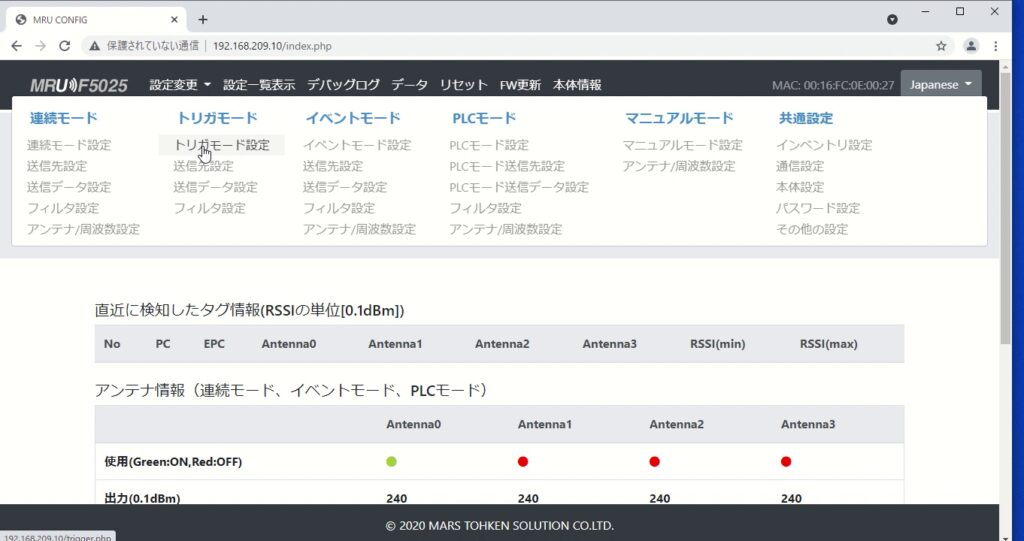The height and width of the screenshot is (541, 1024).
Task: Click the RSSI(max) column header
Action: [x=829, y=344]
